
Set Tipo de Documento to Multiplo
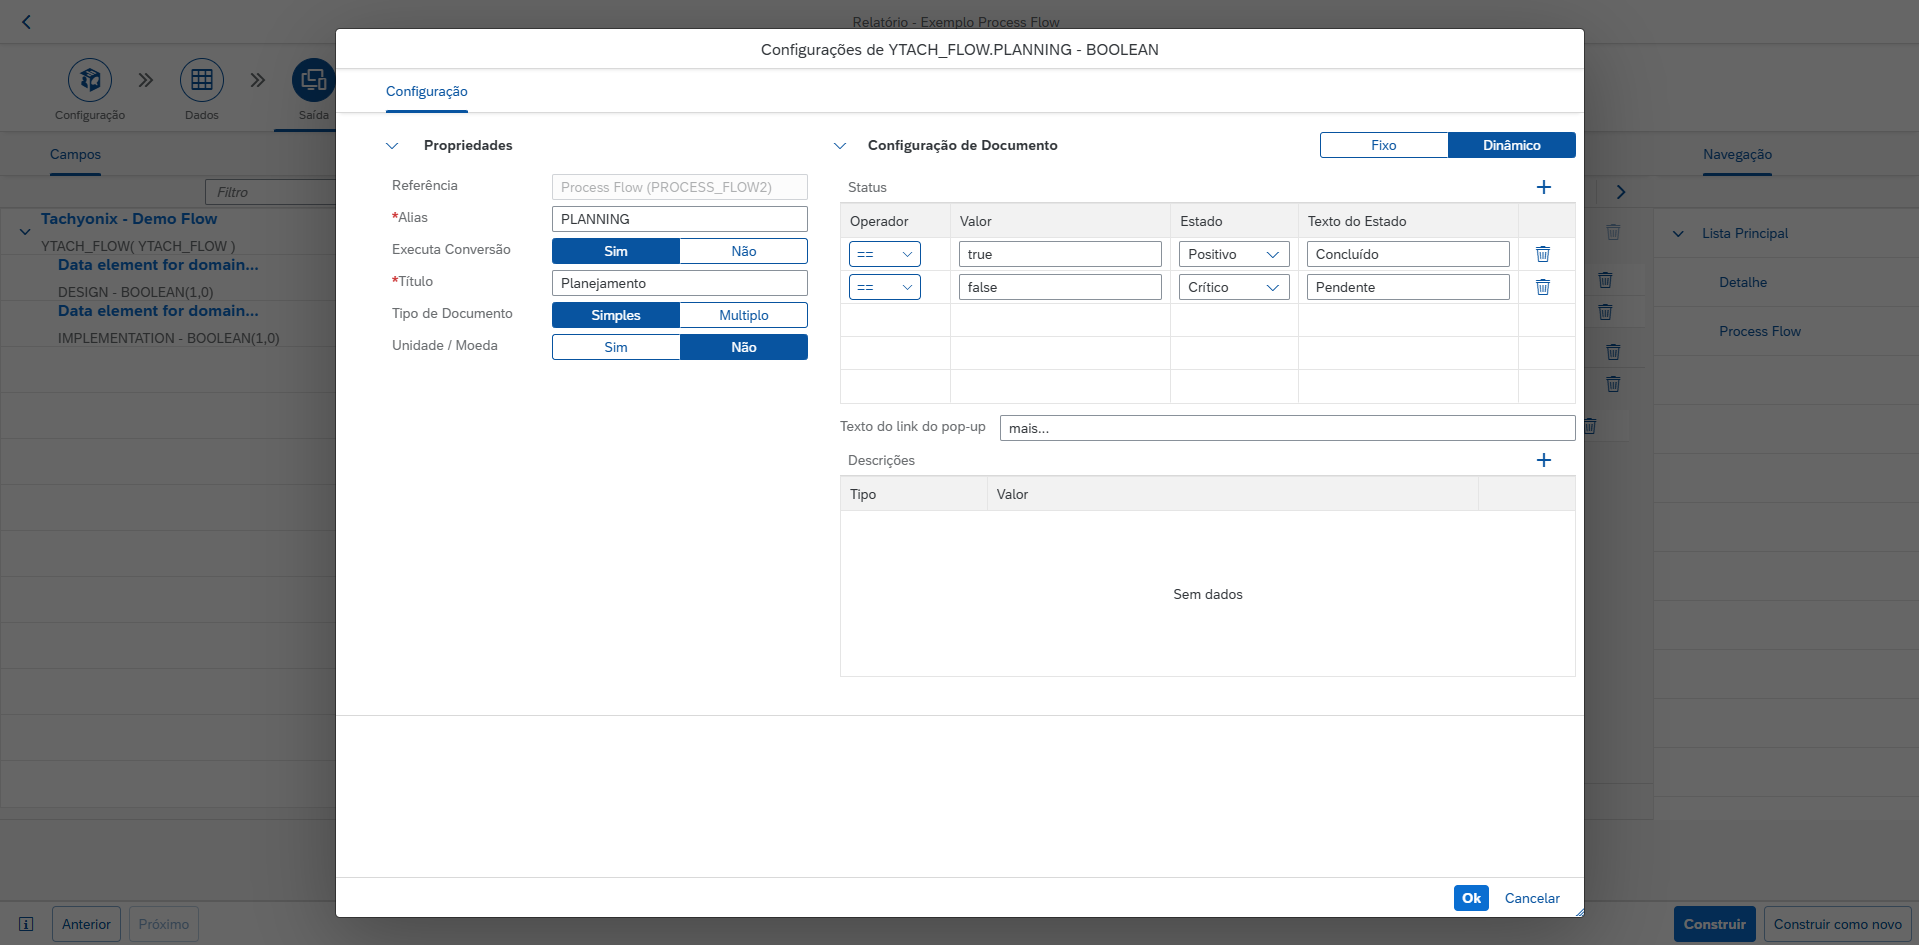(744, 315)
